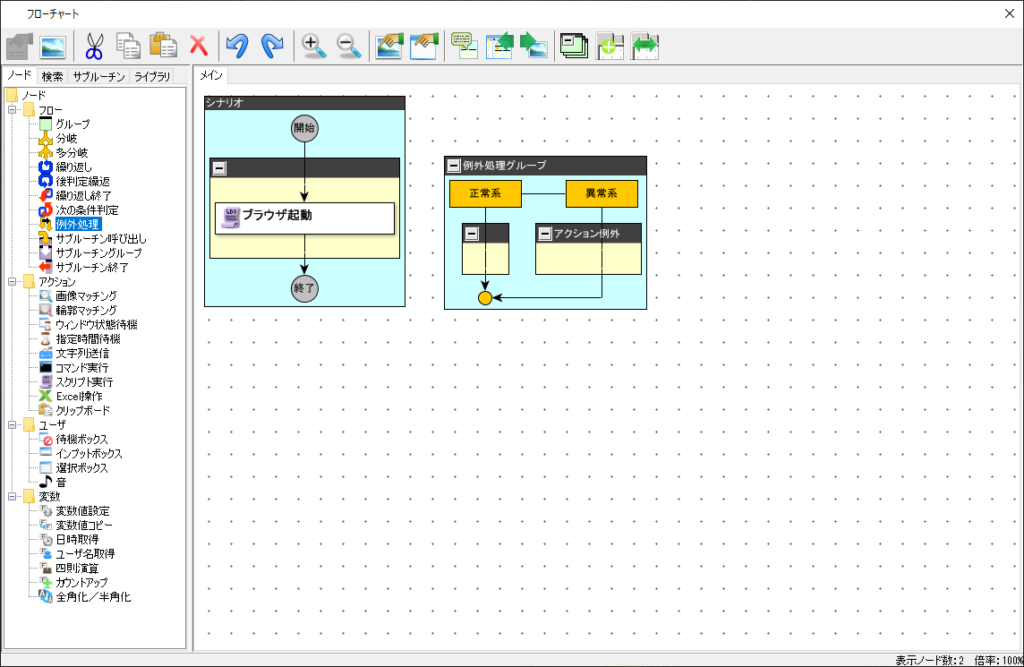This screenshot has height=667, width=1024.
Task: Select the 後判定繰返 node item
Action: 82,182
